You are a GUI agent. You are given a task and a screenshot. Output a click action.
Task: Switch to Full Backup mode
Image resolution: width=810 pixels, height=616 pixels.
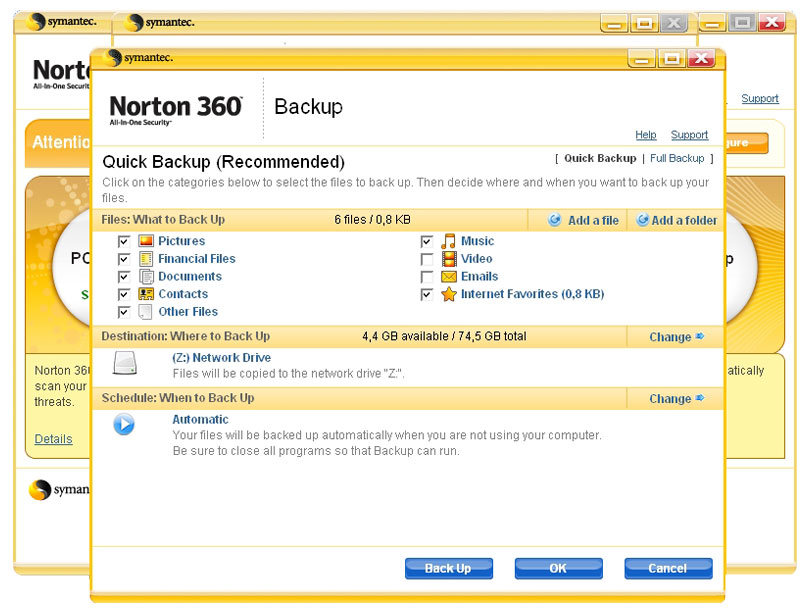point(677,158)
